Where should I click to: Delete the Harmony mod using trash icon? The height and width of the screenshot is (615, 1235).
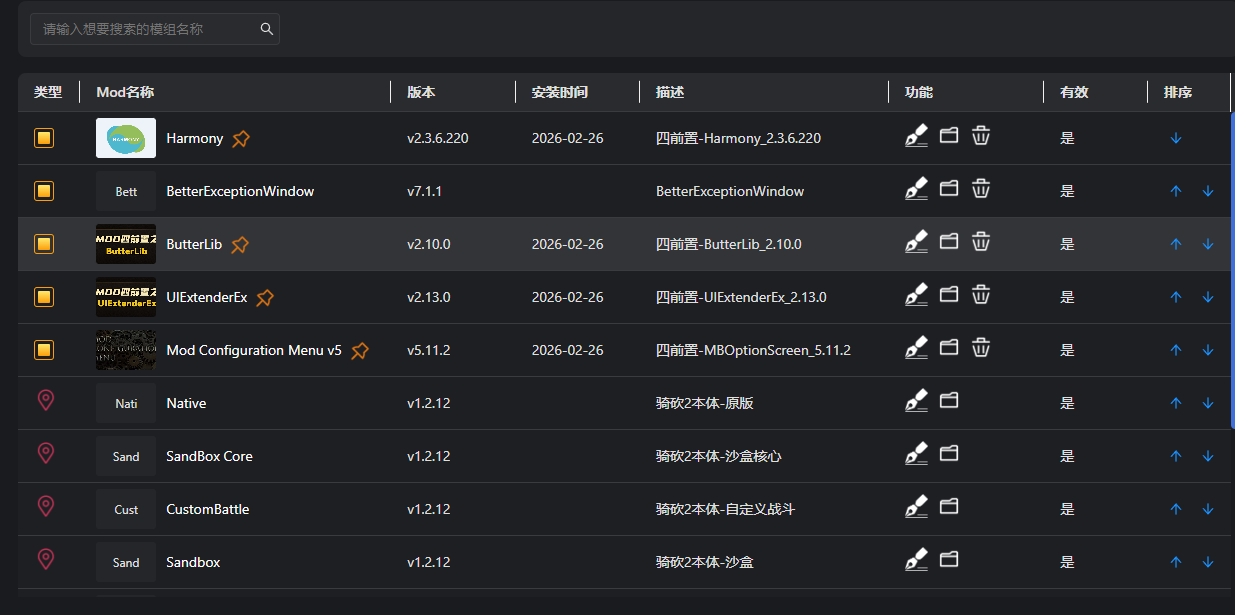[x=981, y=135]
